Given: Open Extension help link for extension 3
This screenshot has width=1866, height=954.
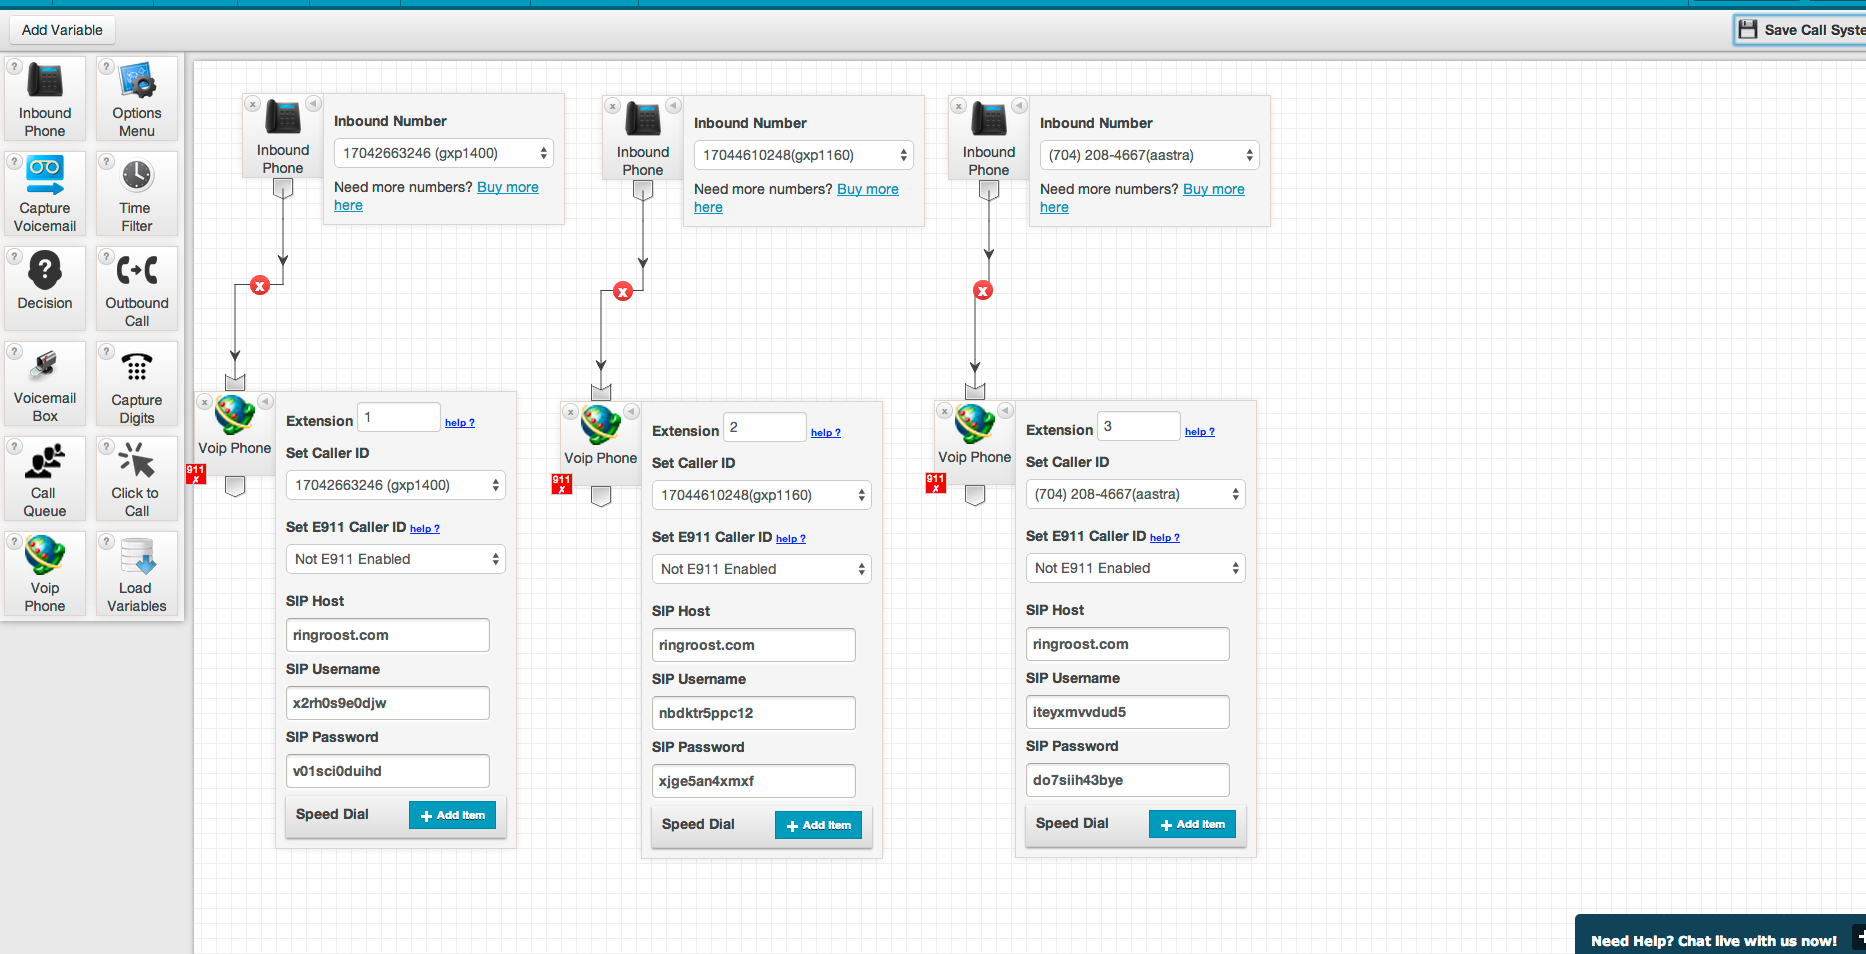Looking at the screenshot, I should point(1200,432).
